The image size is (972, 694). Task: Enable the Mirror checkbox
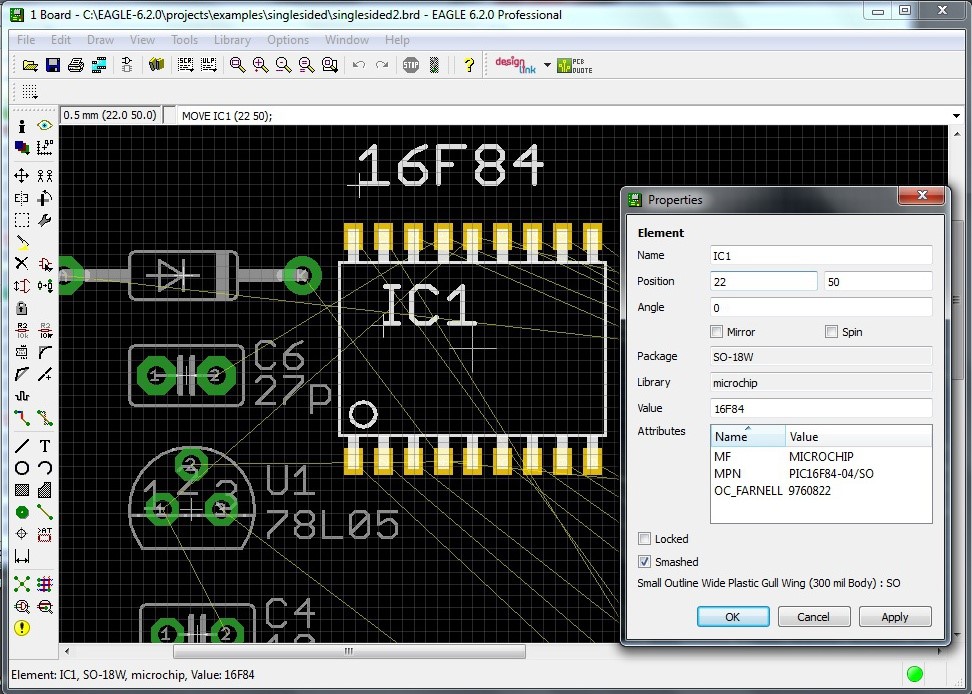pyautogui.click(x=716, y=332)
